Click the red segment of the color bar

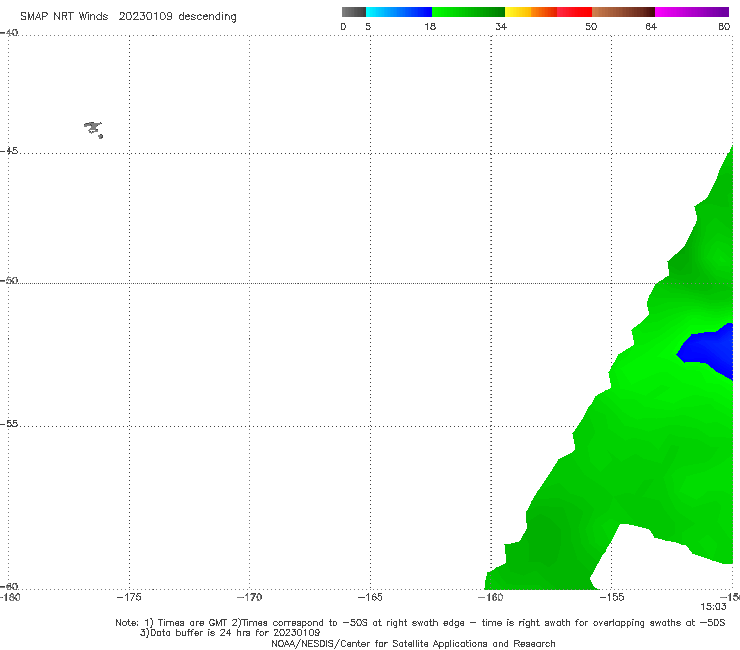[574, 12]
